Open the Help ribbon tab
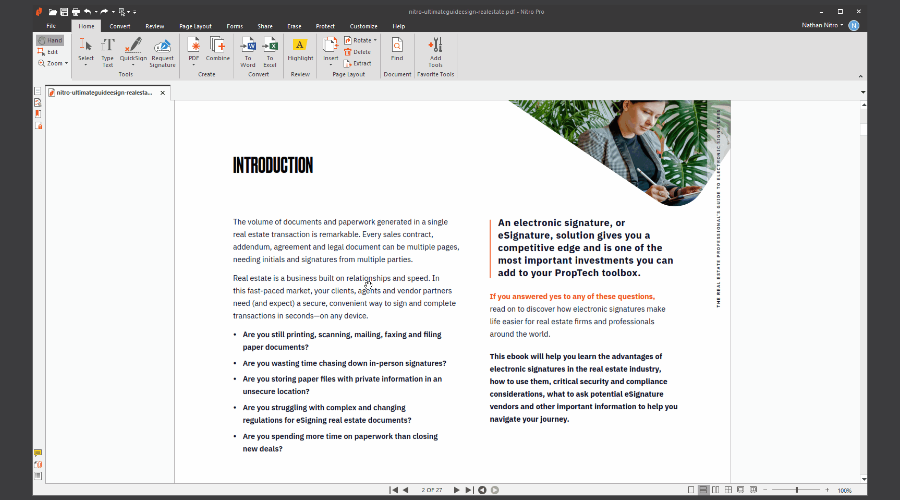Image resolution: width=900 pixels, height=500 pixels. tap(398, 26)
